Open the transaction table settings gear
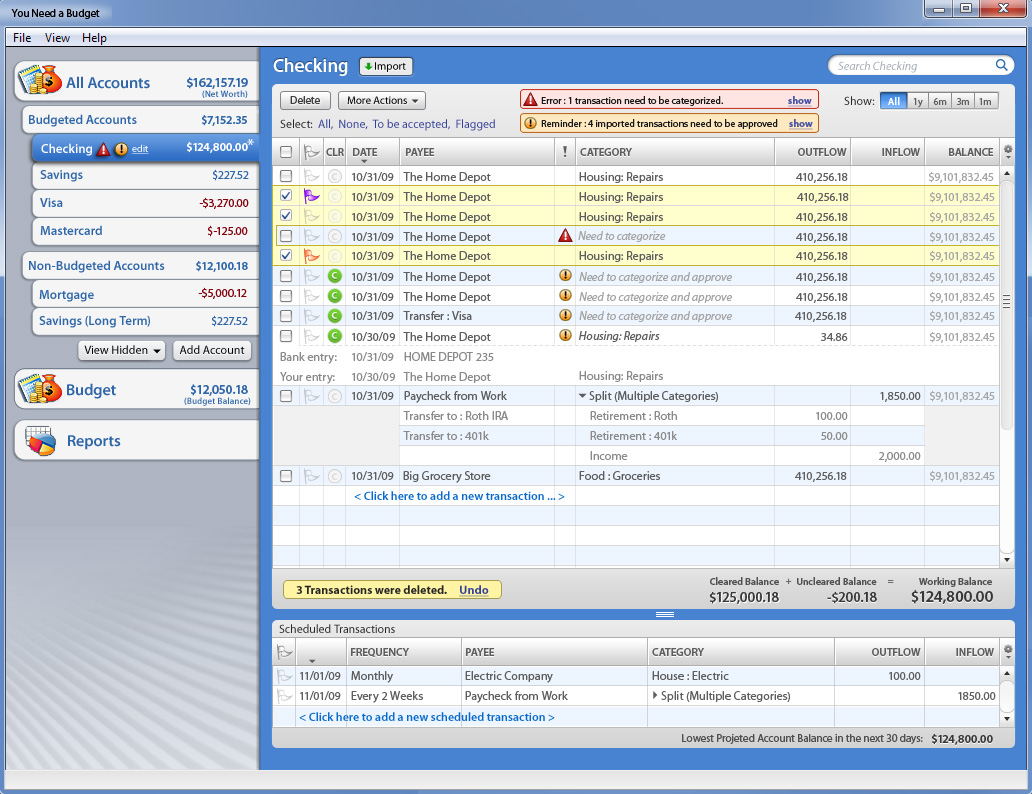The height and width of the screenshot is (794, 1032). click(1008, 151)
